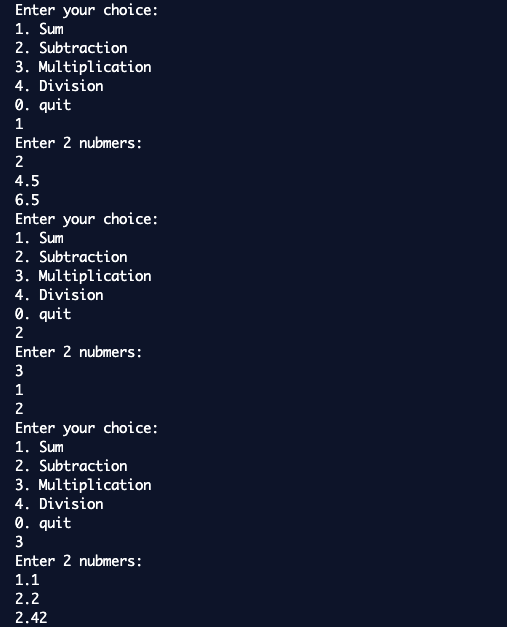Click the 4.5 input value line
The height and width of the screenshot is (627, 507).
click(27, 181)
